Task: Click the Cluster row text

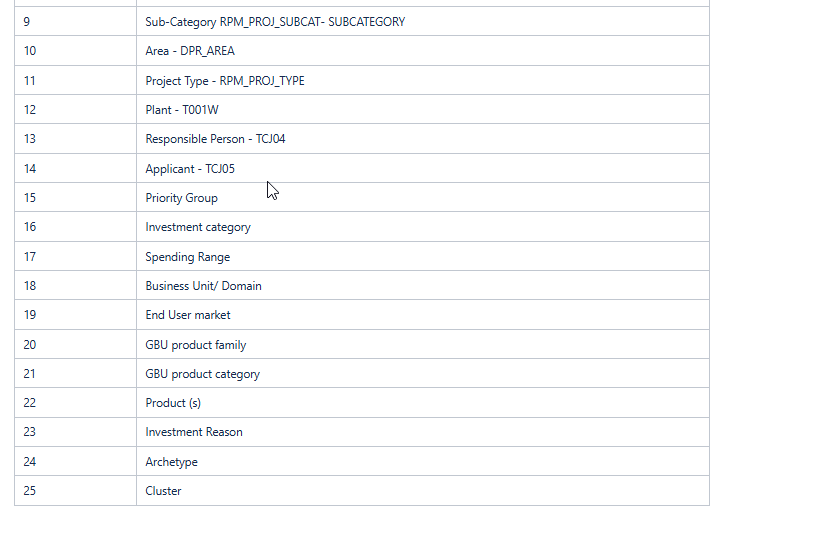Action: (163, 491)
